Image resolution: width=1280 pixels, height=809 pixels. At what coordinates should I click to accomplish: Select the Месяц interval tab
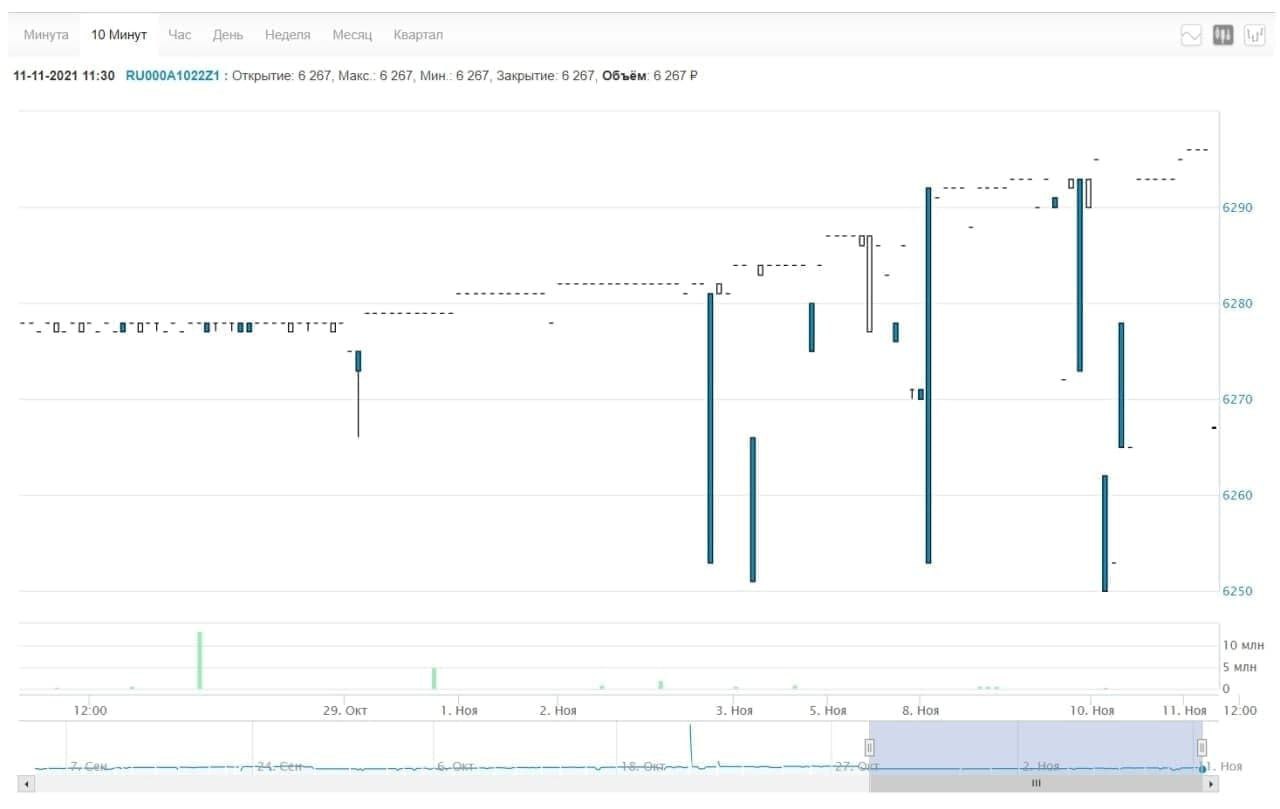coord(352,35)
